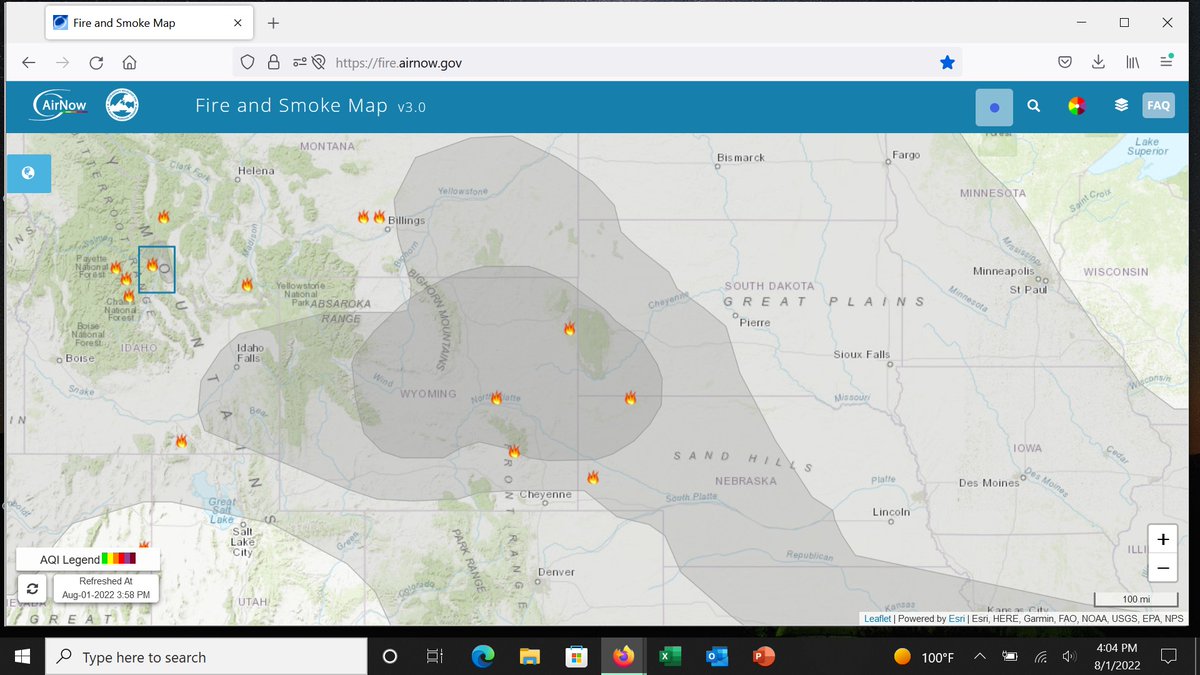Click the fire icon west of Yellowstone Park
Screen dimensions: 1200x675
pos(247,285)
